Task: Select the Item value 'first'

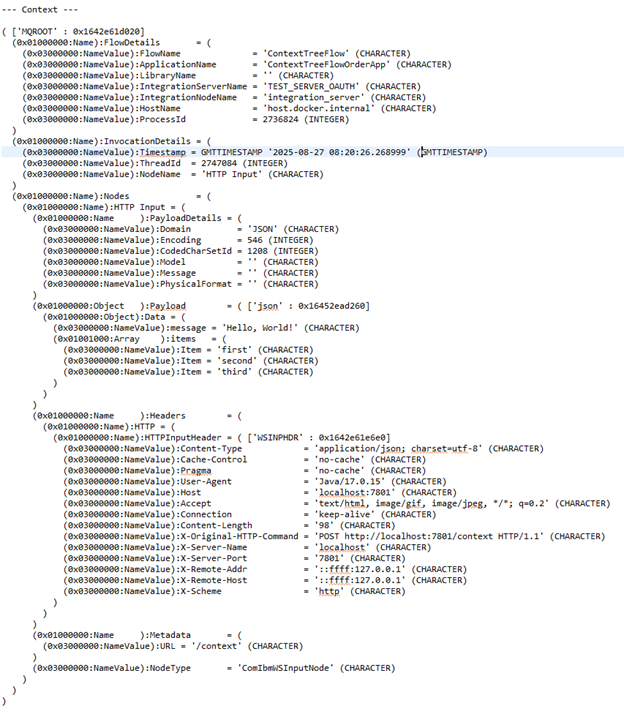Action: tap(234, 350)
